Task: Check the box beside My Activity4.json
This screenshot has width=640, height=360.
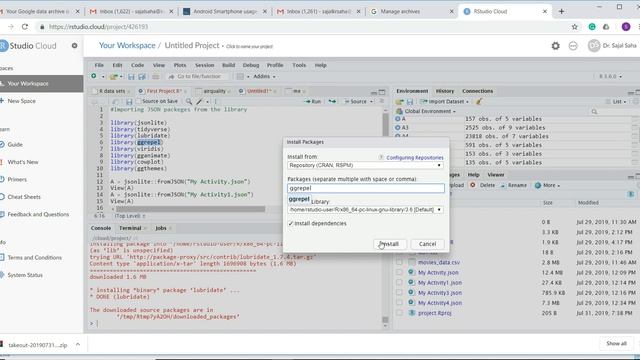Action: pyautogui.click(x=399, y=303)
